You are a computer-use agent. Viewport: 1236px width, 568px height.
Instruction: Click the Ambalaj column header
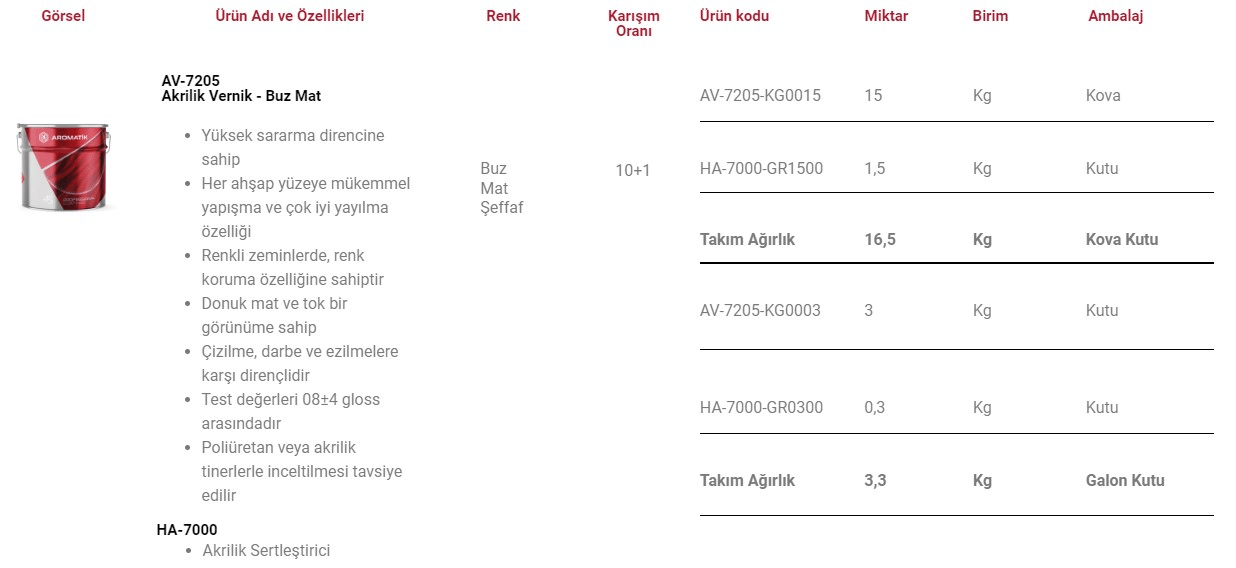point(1116,16)
